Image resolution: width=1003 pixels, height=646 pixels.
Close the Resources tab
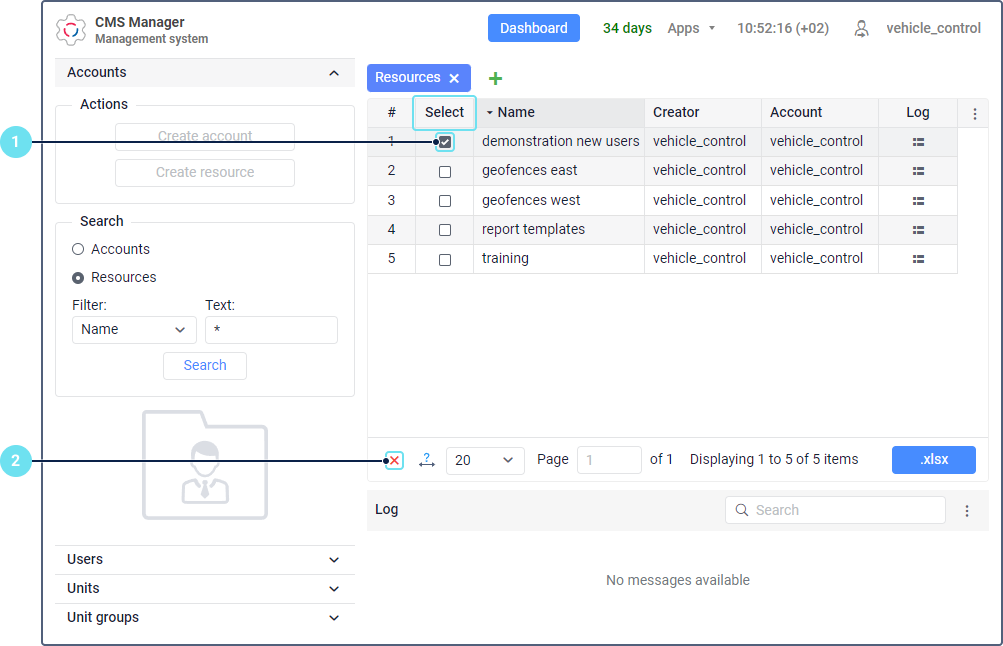pos(454,78)
